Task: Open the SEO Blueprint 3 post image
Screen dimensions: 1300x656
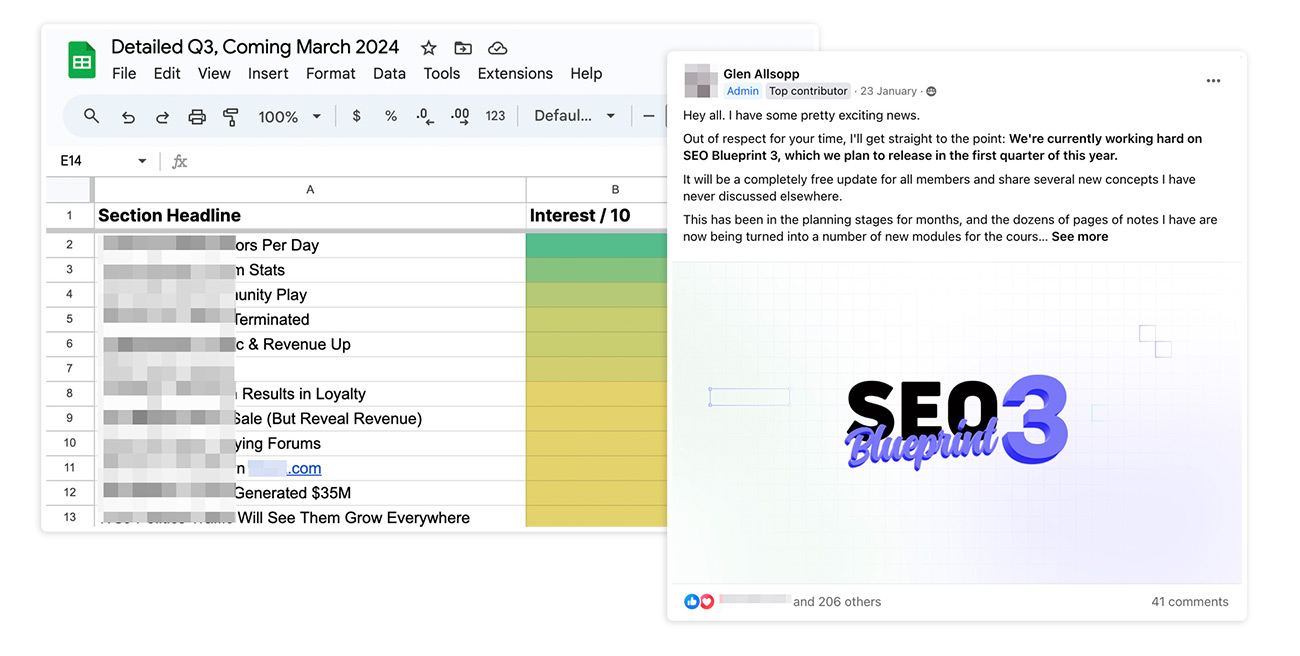Action: 956,422
